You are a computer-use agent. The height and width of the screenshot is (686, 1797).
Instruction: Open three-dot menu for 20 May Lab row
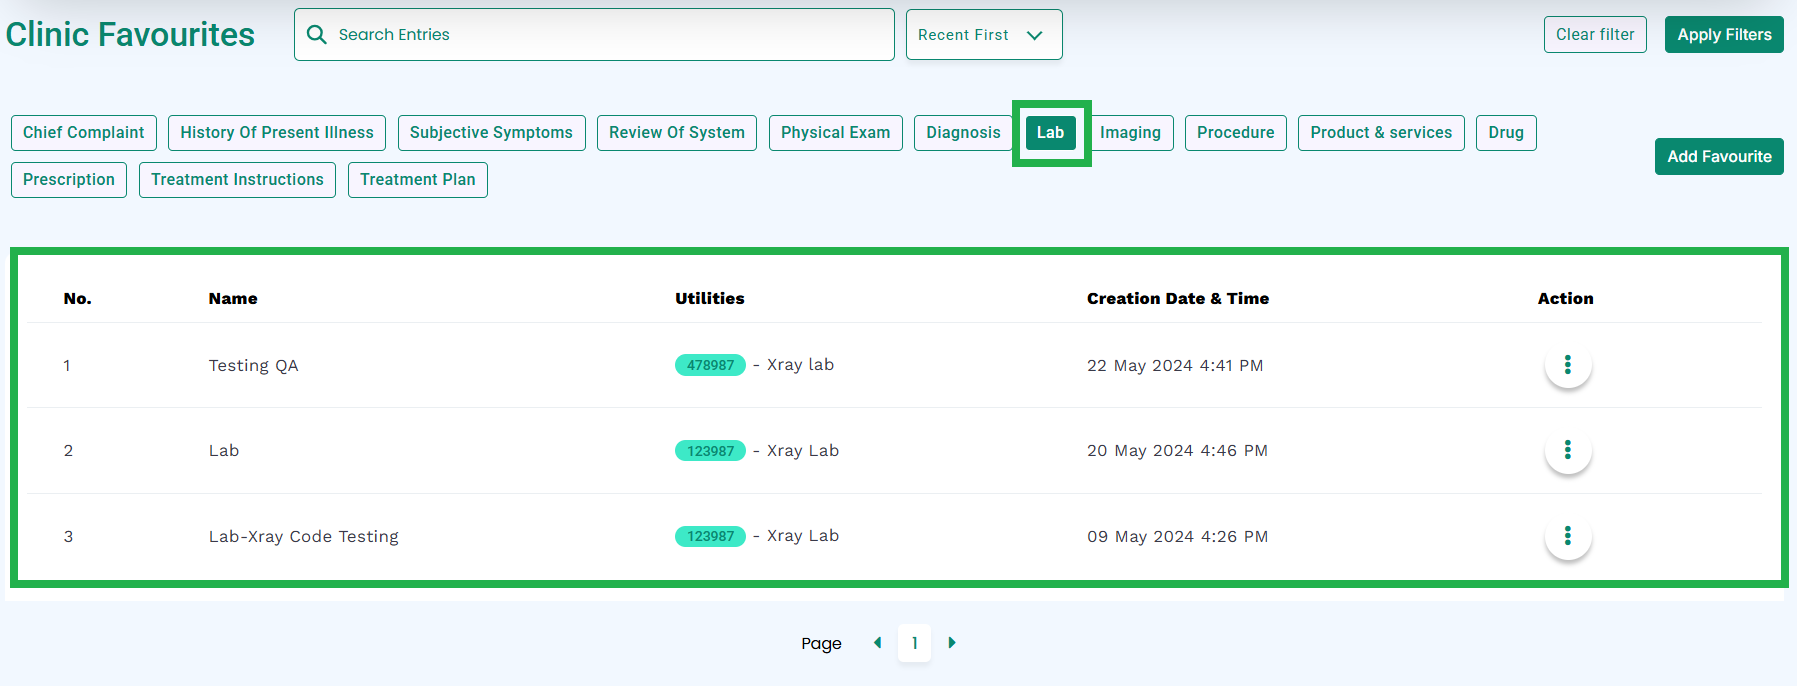click(x=1567, y=450)
